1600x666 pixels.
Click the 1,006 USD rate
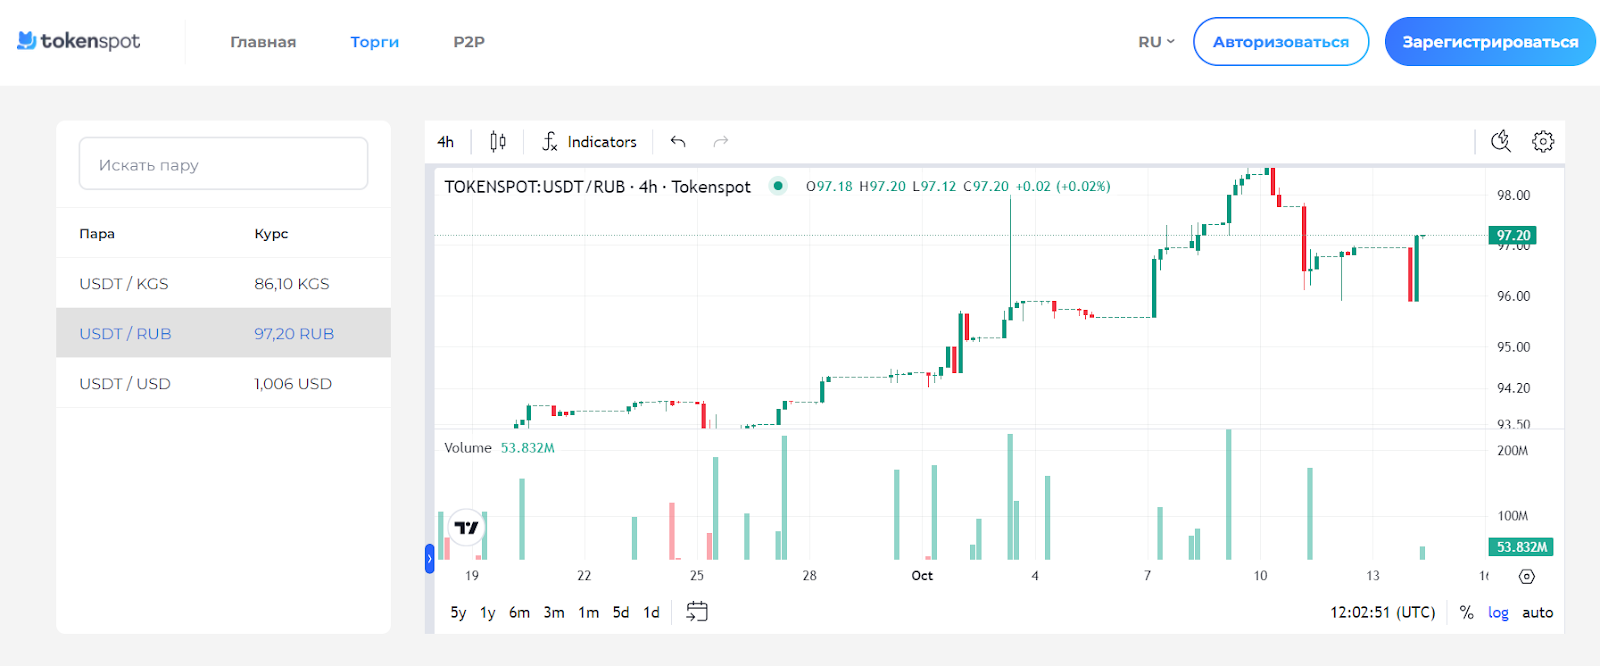point(293,384)
